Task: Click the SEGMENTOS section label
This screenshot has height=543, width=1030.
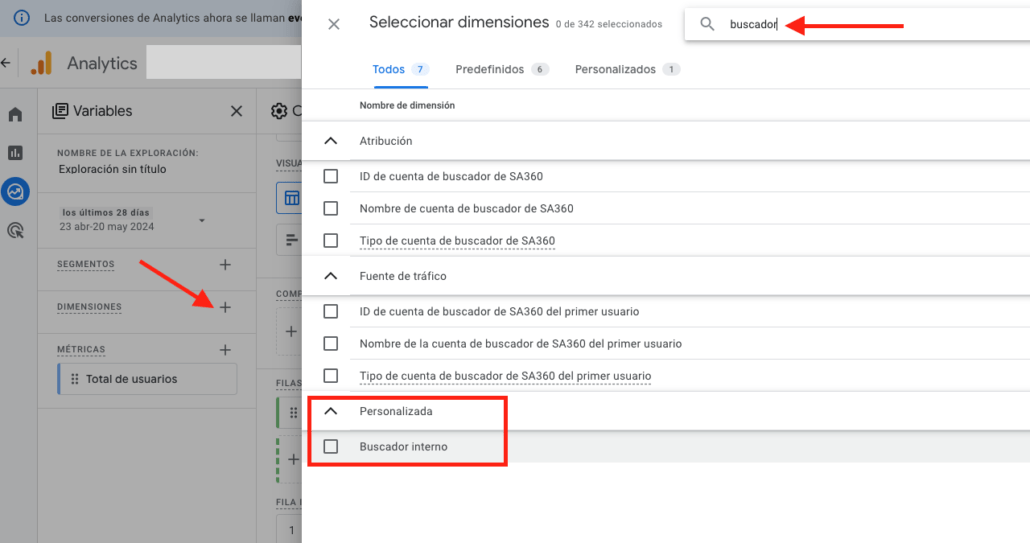Action: (x=85, y=264)
